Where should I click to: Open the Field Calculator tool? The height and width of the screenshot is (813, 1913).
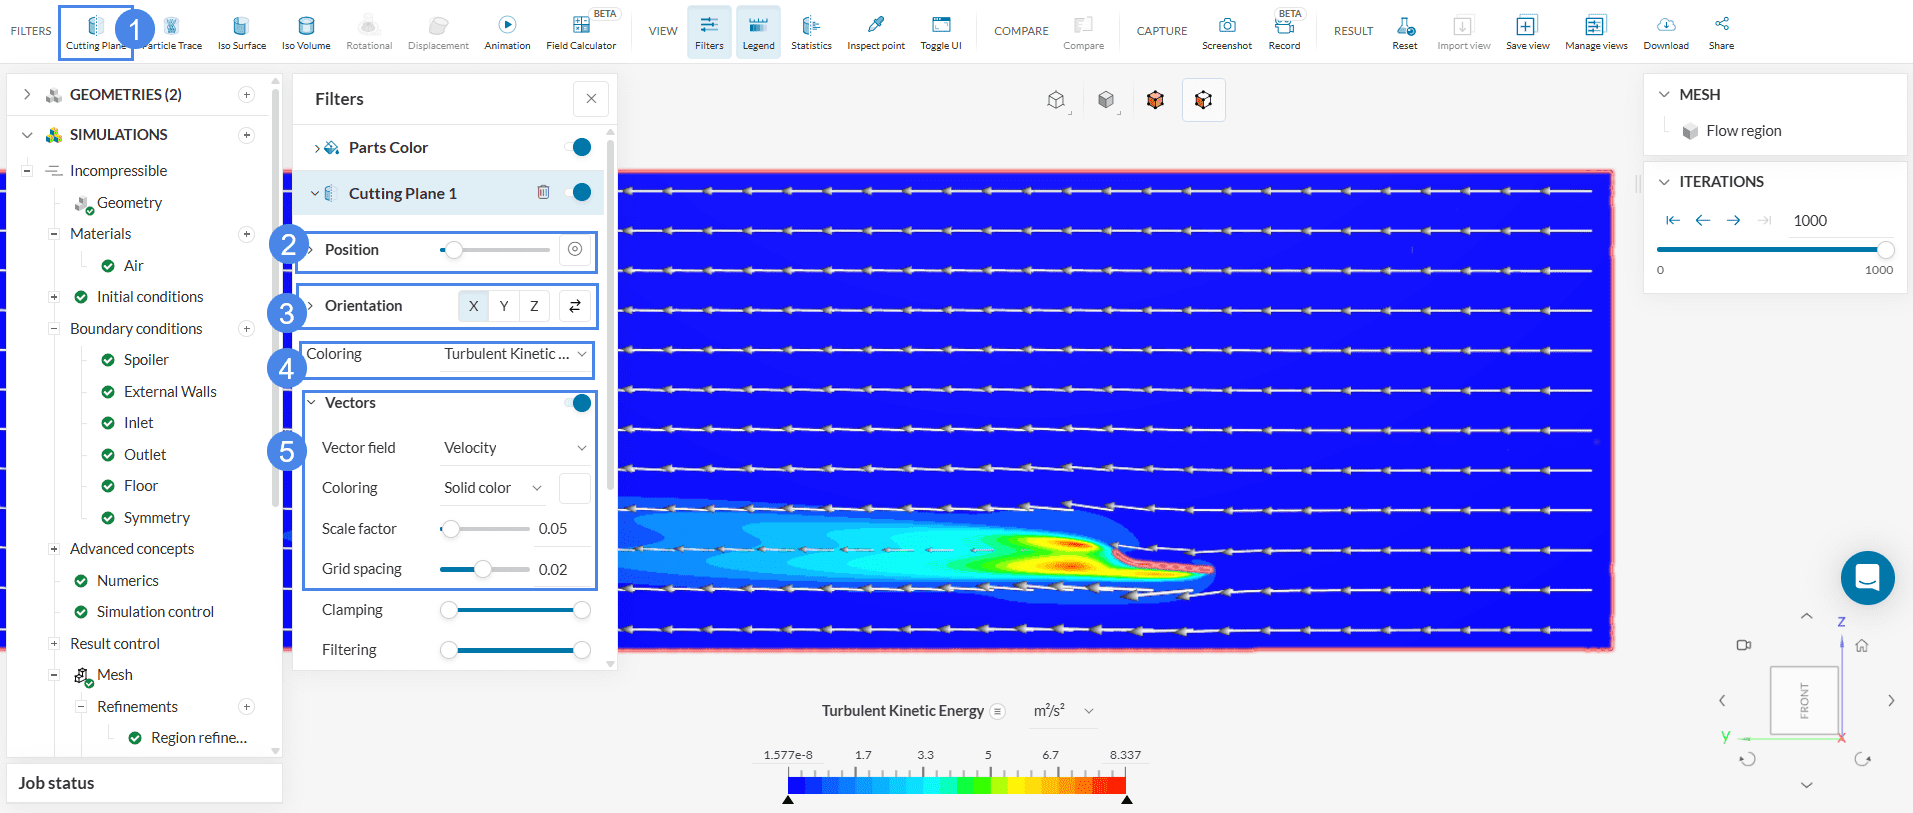580,32
